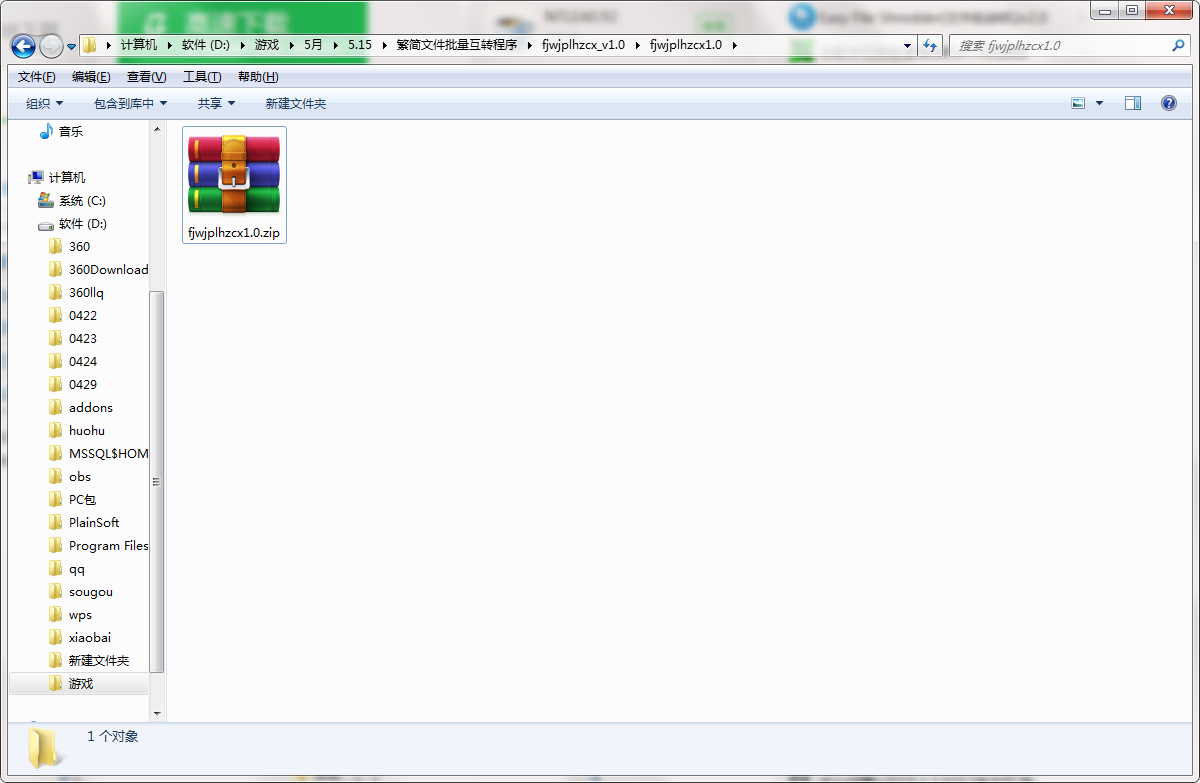Viewport: 1200px width, 783px height.
Task: Toggle the preview pane icon in the toolbar
Action: [1133, 103]
